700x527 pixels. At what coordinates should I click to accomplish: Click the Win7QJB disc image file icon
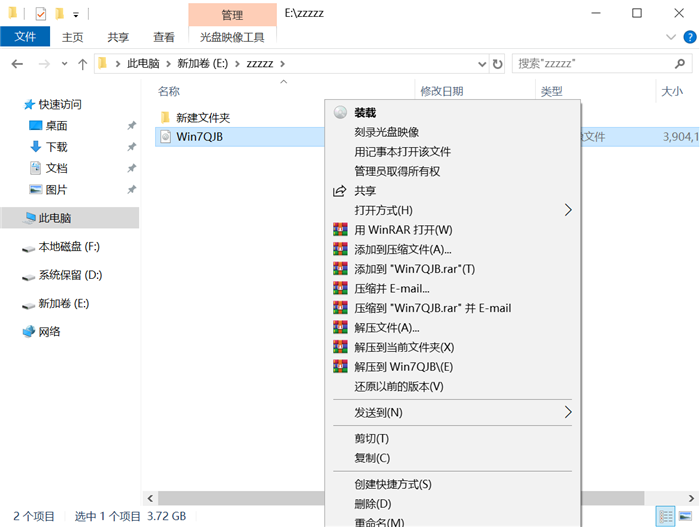165,137
